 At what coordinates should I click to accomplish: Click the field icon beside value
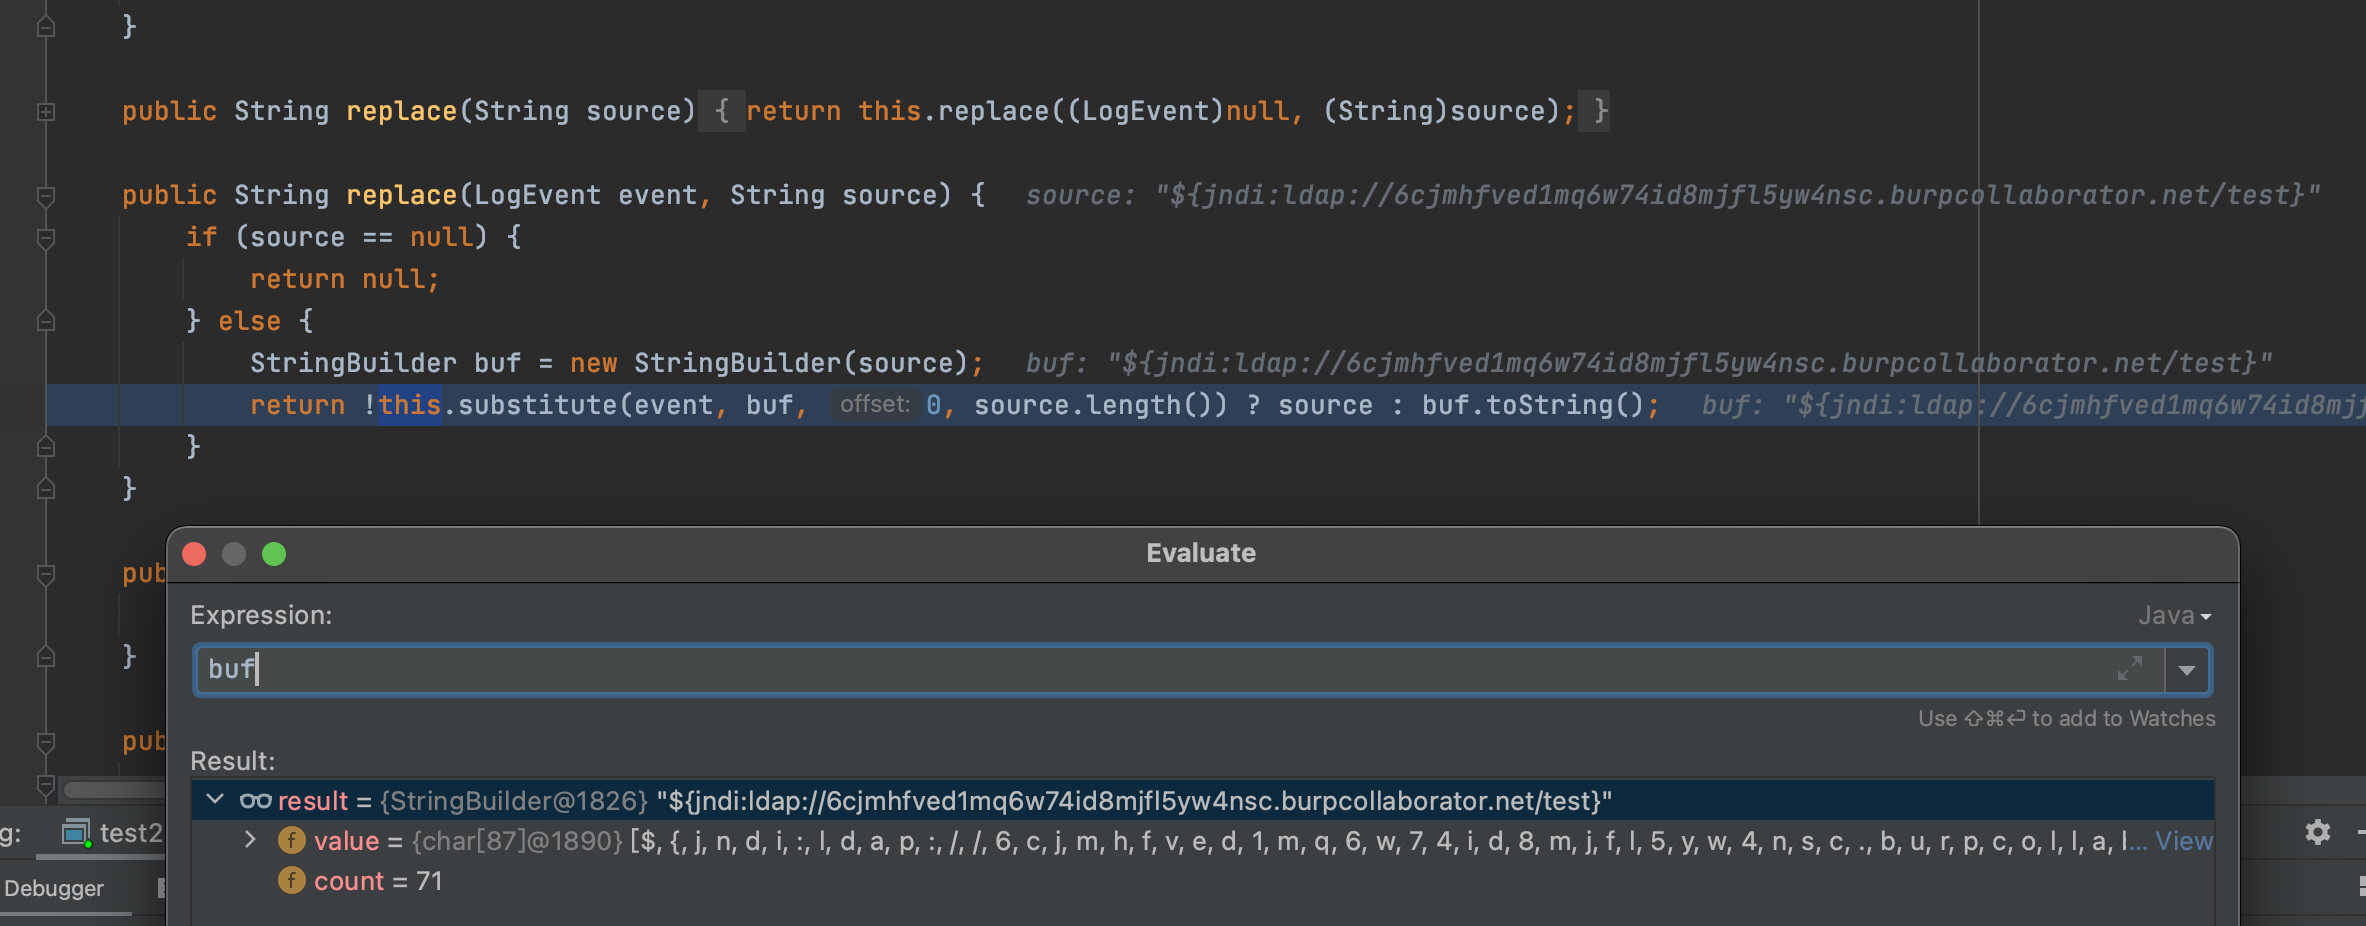[291, 840]
